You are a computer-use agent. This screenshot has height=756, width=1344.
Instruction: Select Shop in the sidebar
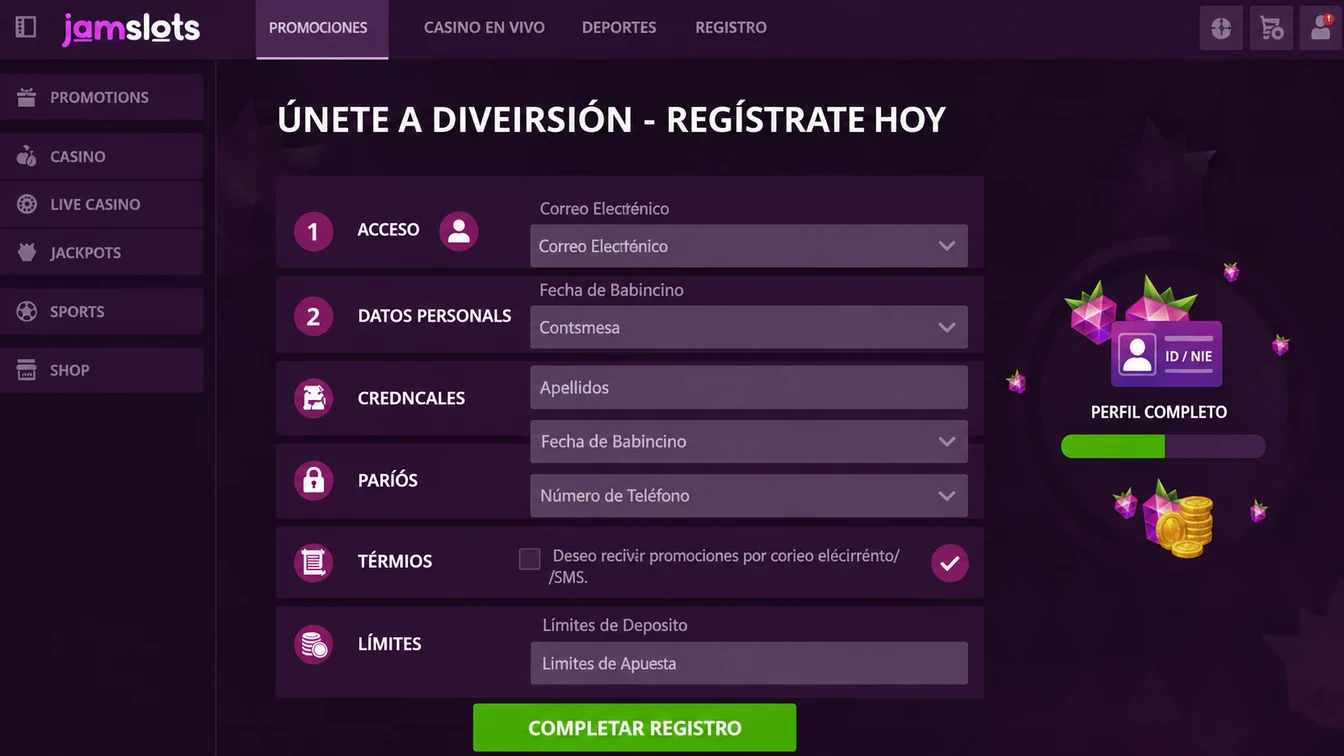[x=101, y=370]
